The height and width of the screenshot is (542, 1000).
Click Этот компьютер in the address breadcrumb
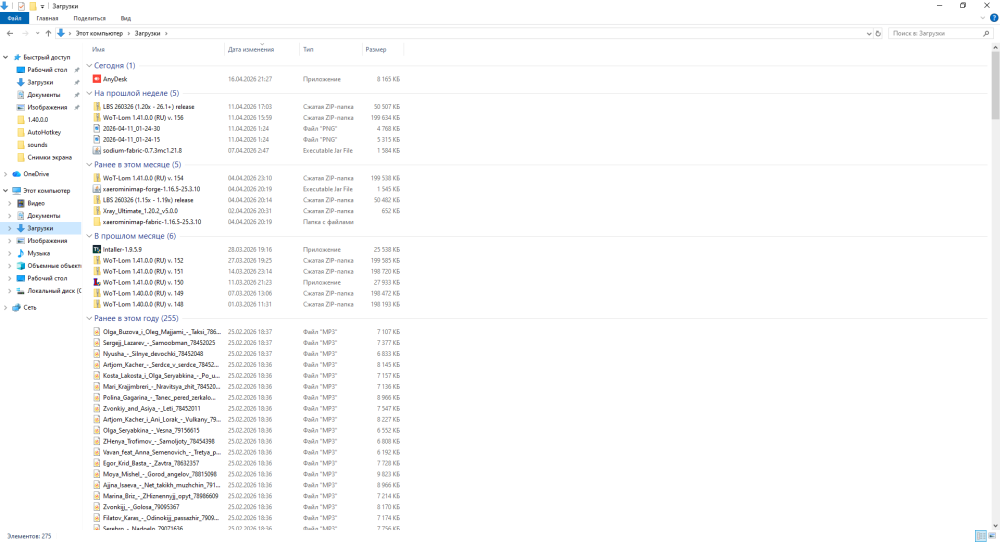[x=99, y=33]
